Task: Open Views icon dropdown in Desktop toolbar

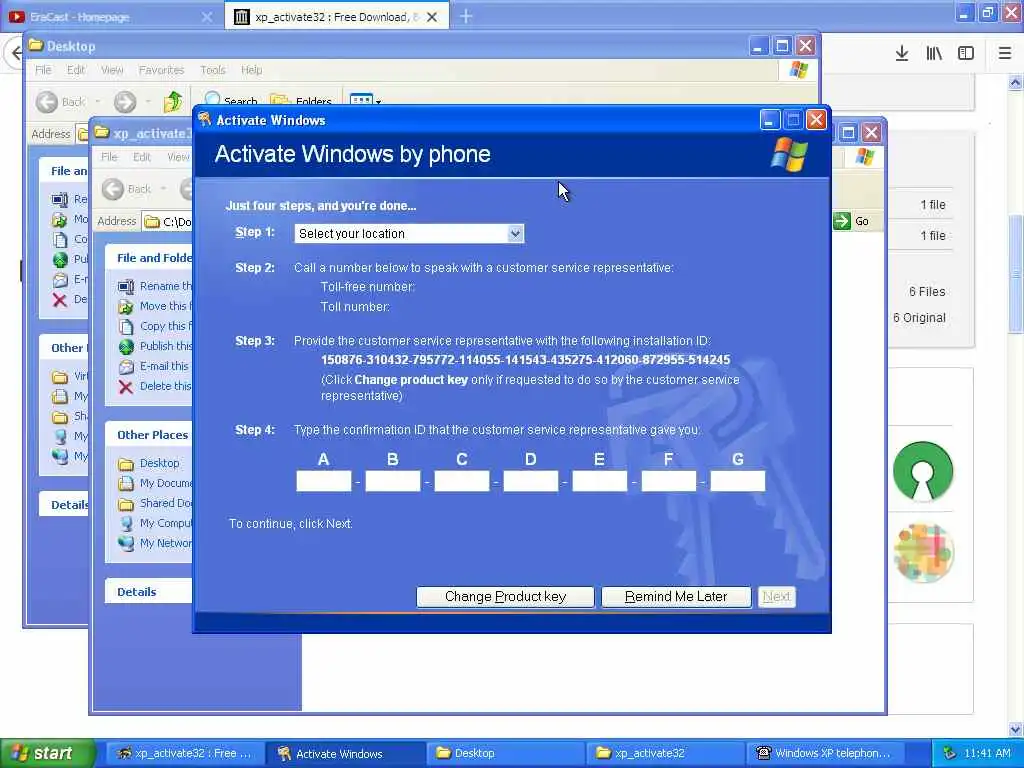Action: 366,100
